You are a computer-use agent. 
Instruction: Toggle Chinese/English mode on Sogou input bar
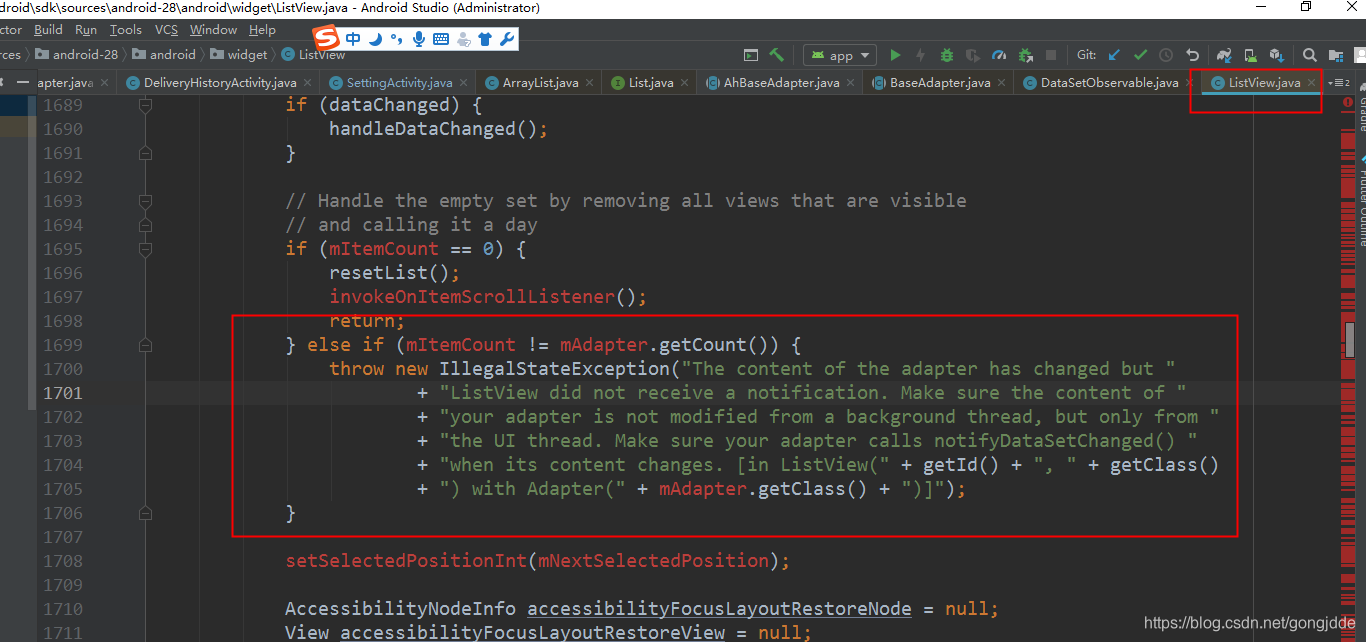(352, 41)
